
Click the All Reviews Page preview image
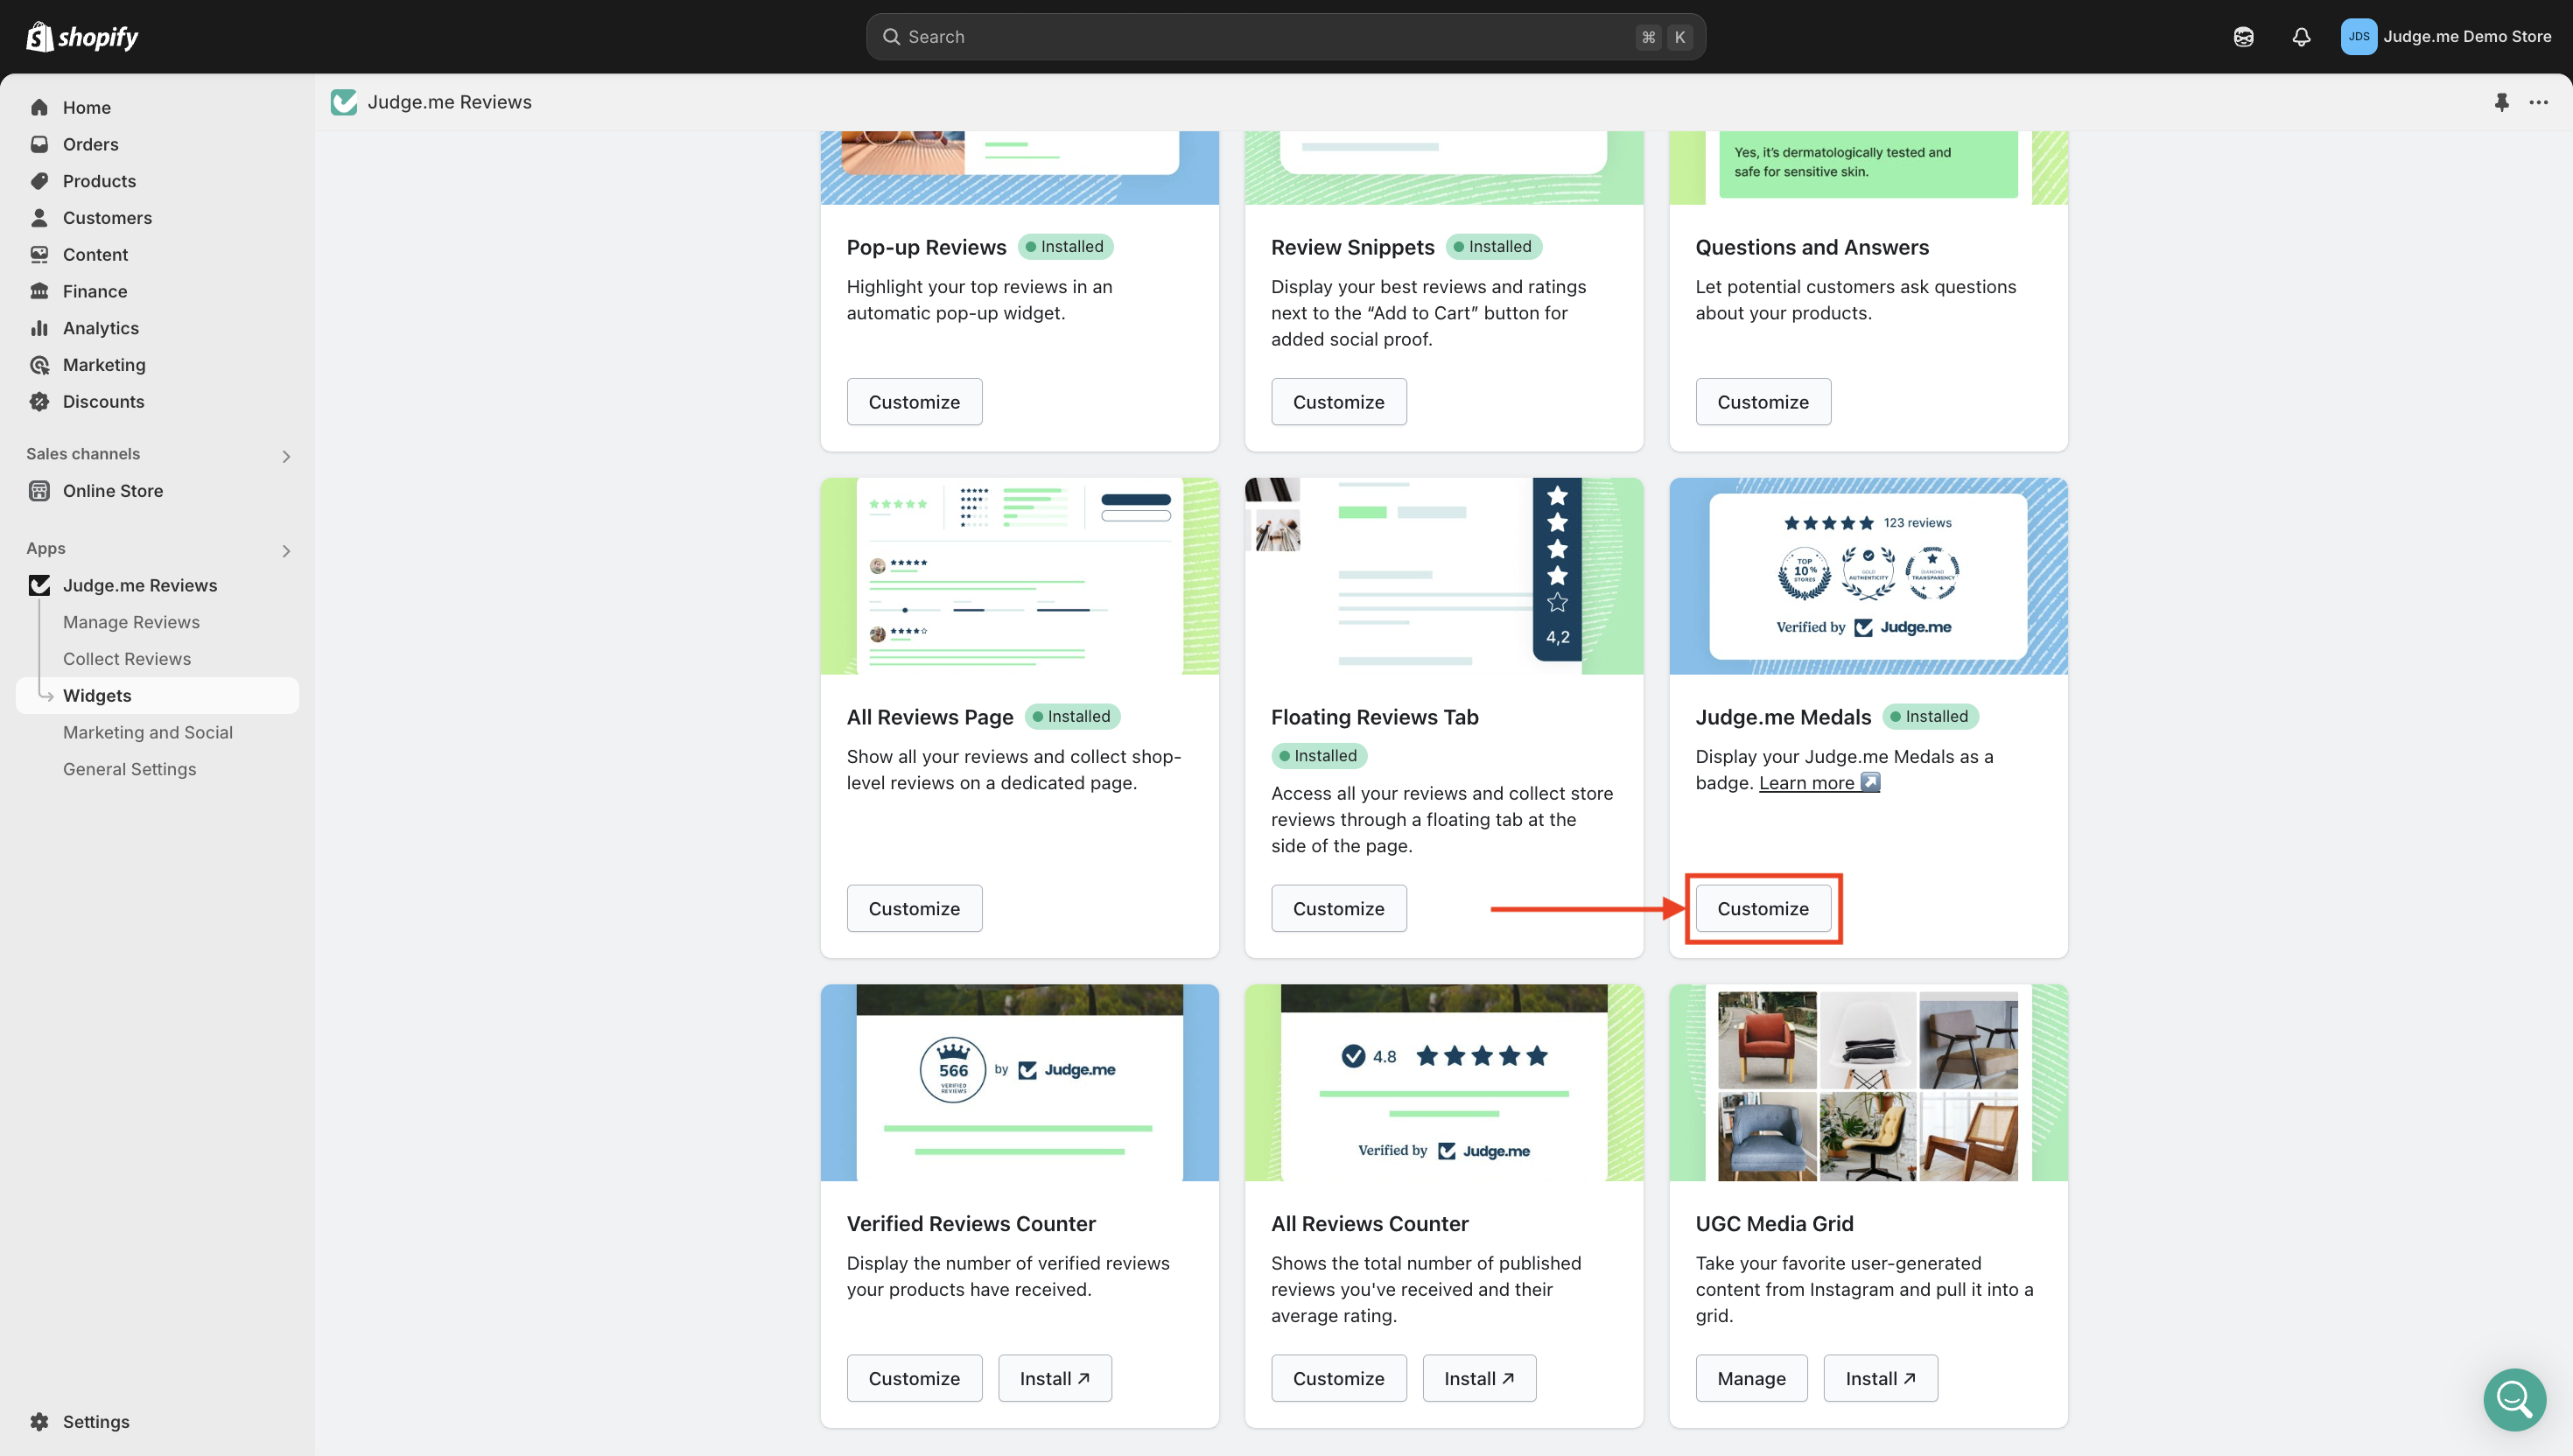(1019, 576)
